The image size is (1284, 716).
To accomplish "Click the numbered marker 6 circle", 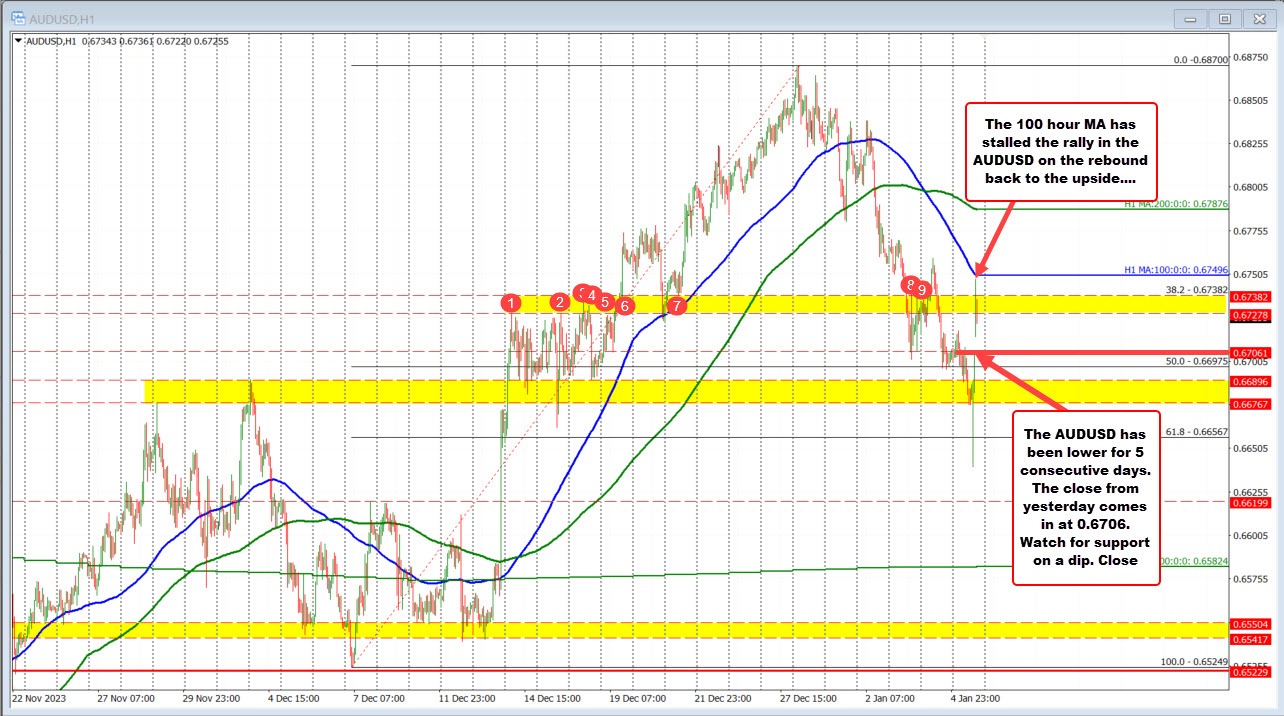I will click(x=624, y=307).
